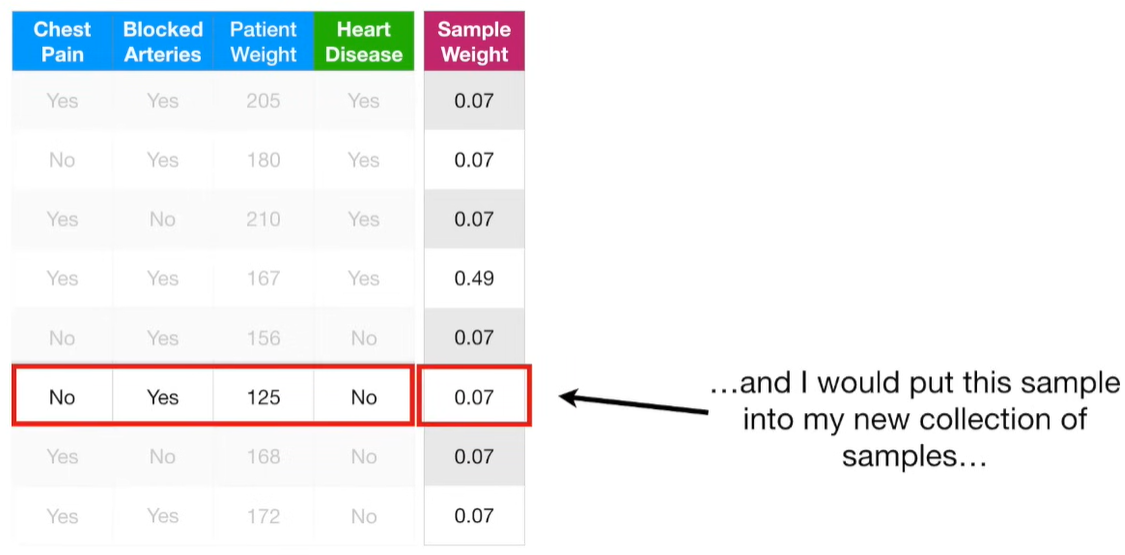Click Heart Disease 'No' in highlighted row
Viewport: 1125px width, 555px height.
click(364, 397)
